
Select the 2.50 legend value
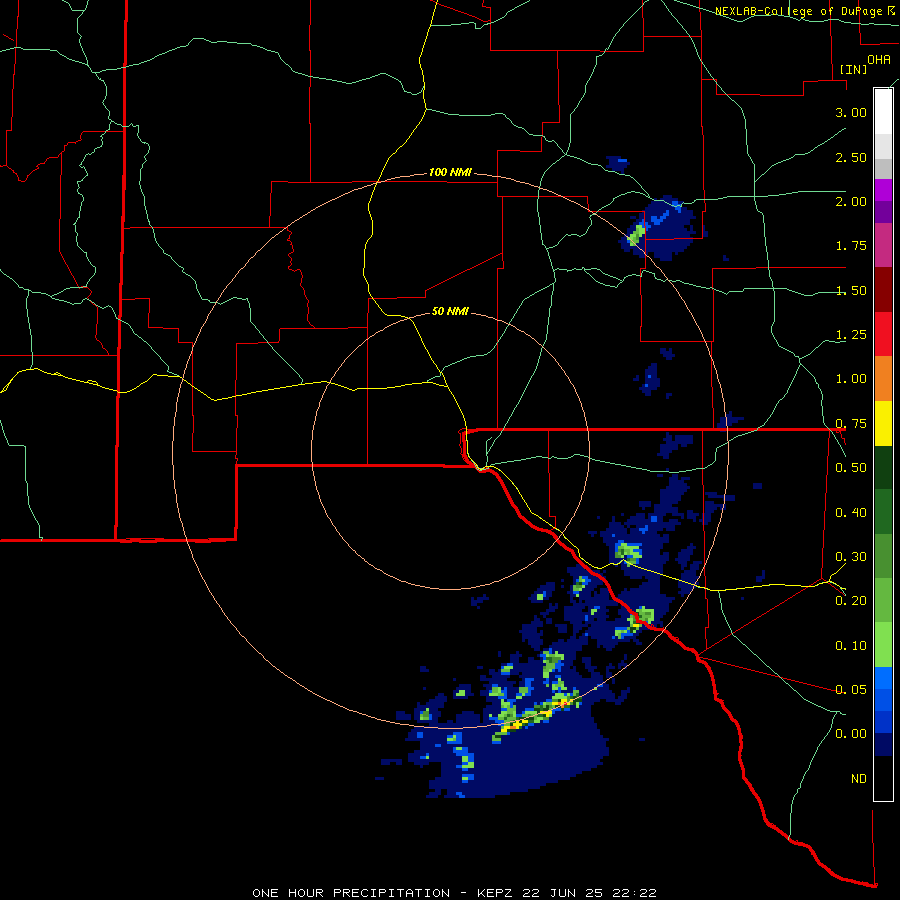point(851,157)
